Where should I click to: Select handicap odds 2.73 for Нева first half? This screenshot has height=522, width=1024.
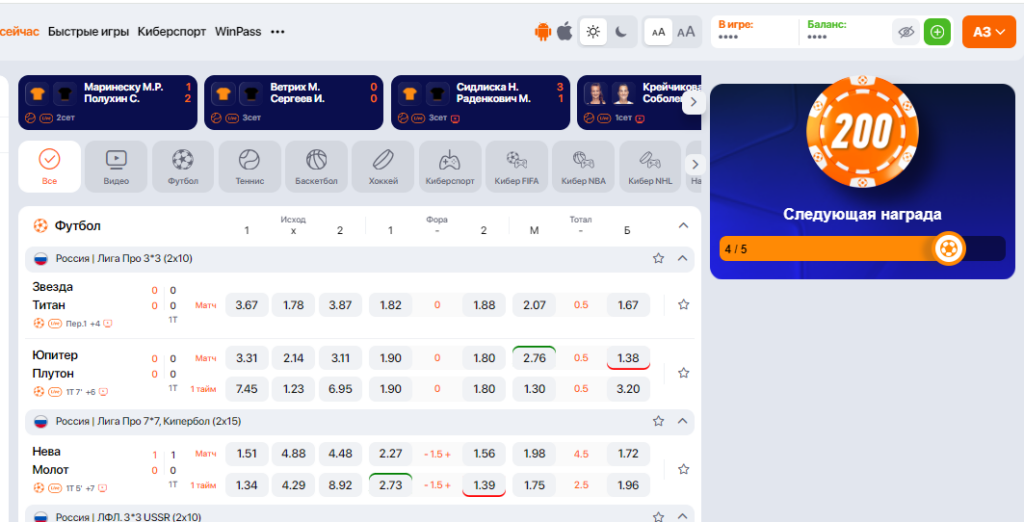click(x=391, y=485)
